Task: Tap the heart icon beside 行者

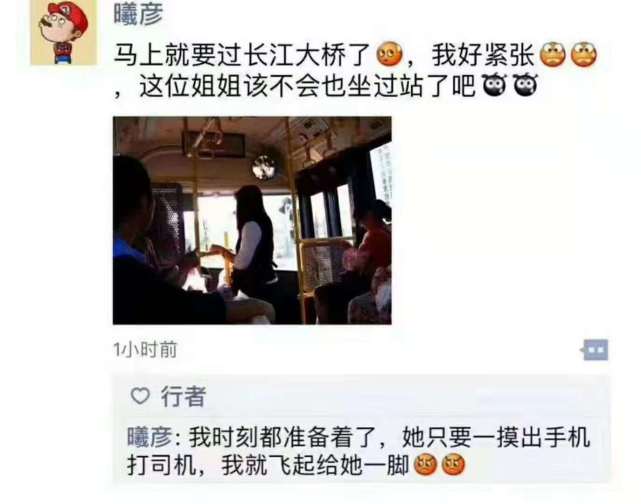Action: tap(140, 396)
